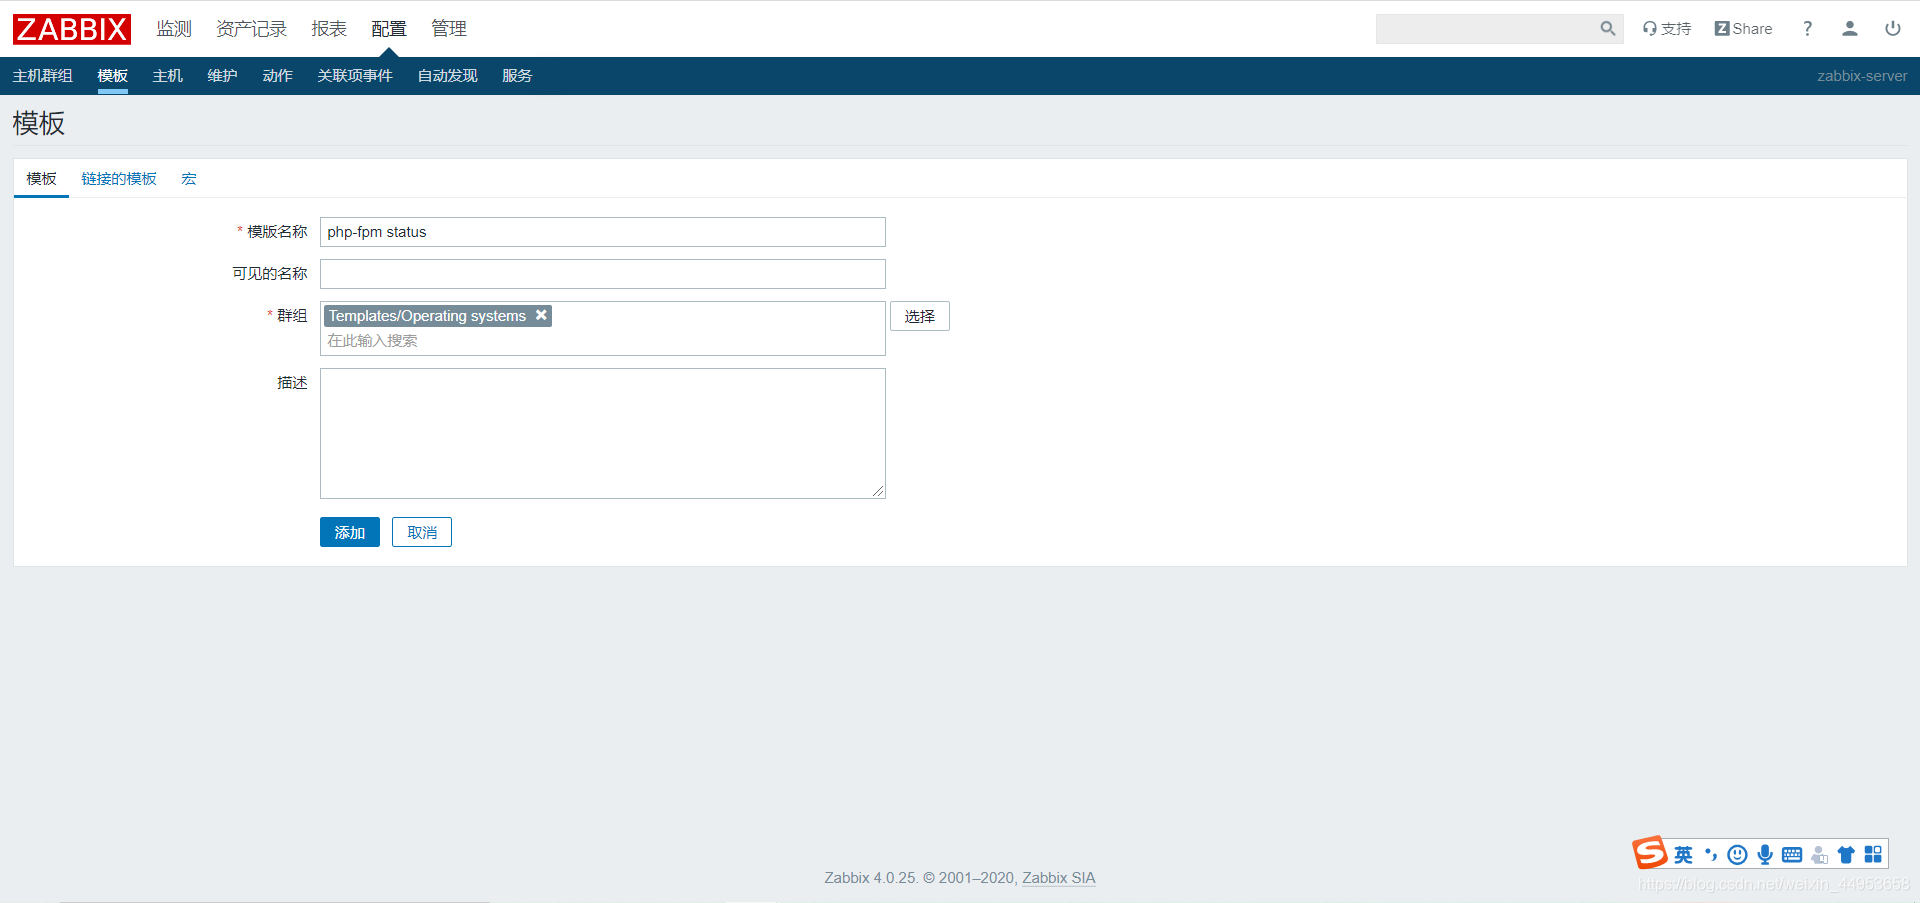This screenshot has width=1920, height=903.
Task: Click the power logout icon
Action: click(x=1893, y=29)
